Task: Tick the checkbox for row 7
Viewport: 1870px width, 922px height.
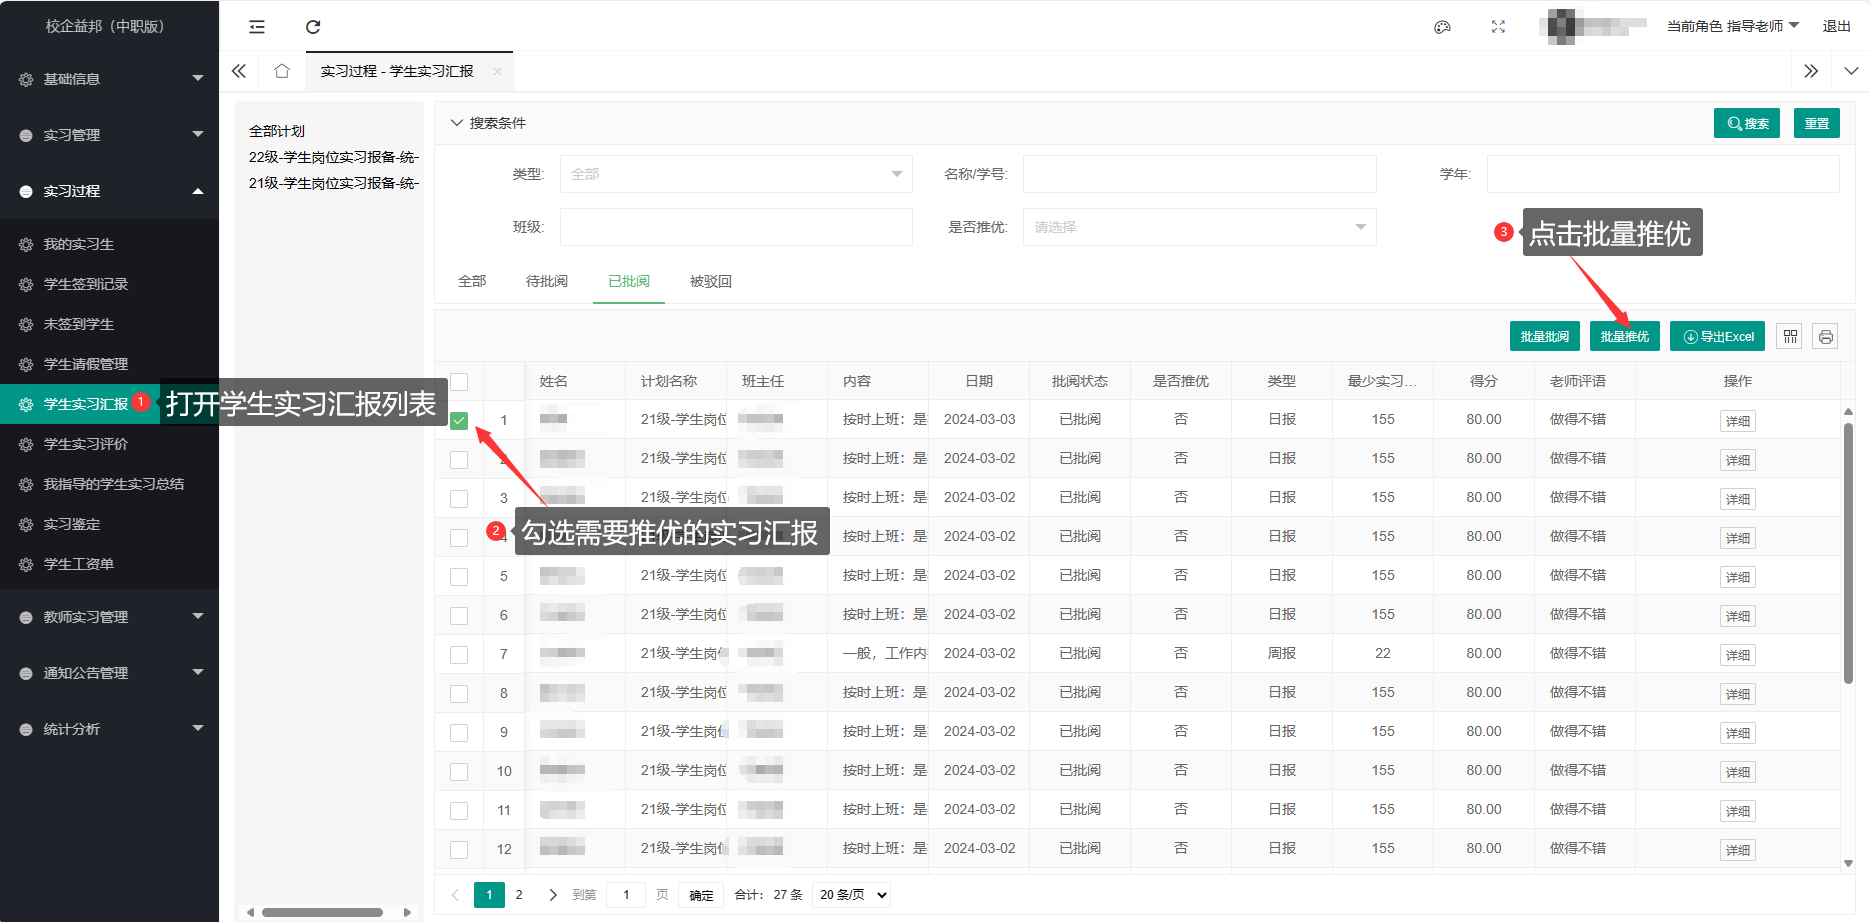Action: [x=459, y=655]
